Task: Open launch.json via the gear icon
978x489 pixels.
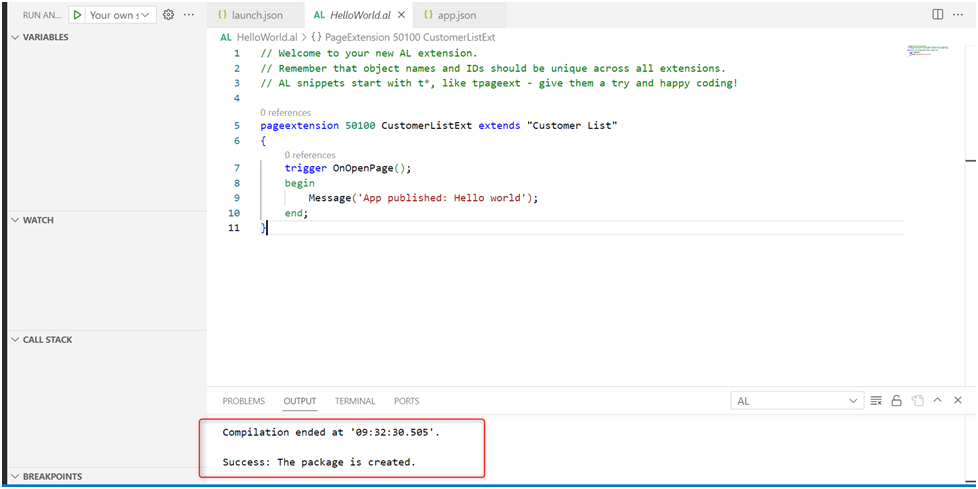Action: click(168, 15)
